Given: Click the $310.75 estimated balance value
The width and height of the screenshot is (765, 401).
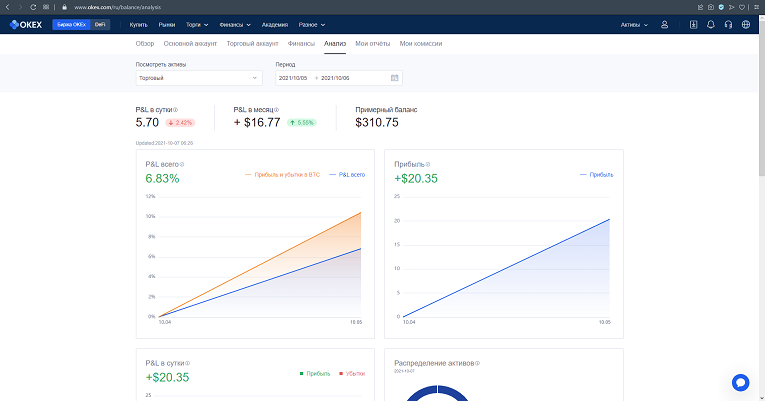Looking at the screenshot, I should pyautogui.click(x=377, y=122).
